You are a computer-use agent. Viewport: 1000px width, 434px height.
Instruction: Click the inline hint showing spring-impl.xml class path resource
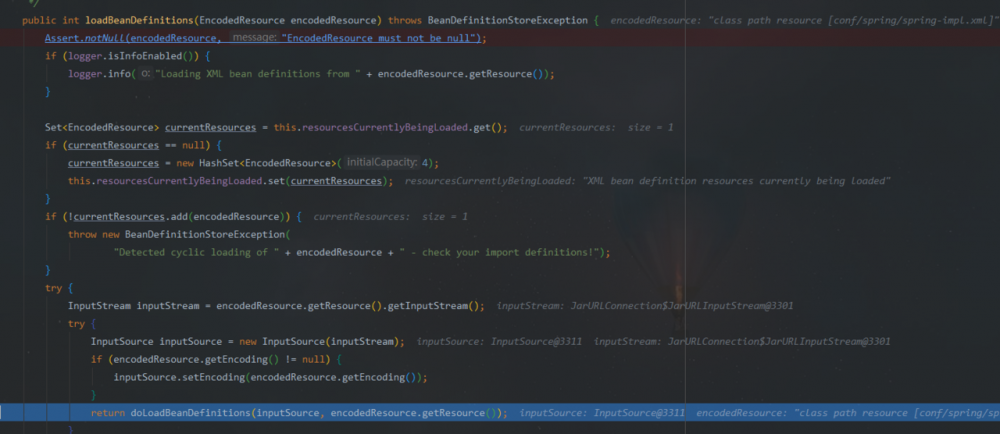(x=803, y=20)
